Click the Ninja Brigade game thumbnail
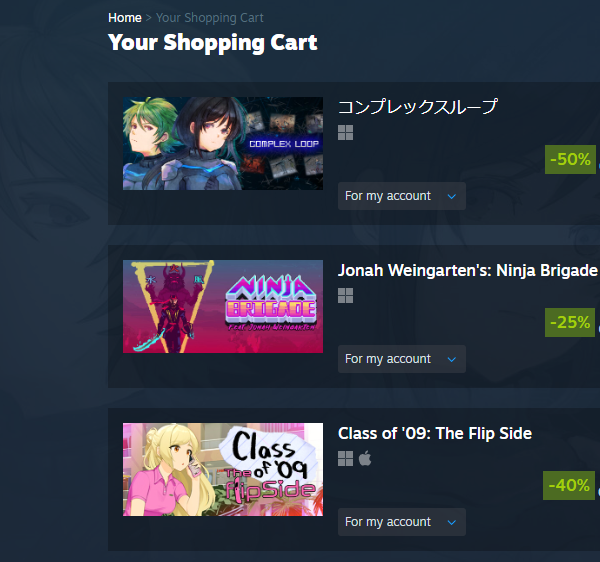 (x=223, y=306)
